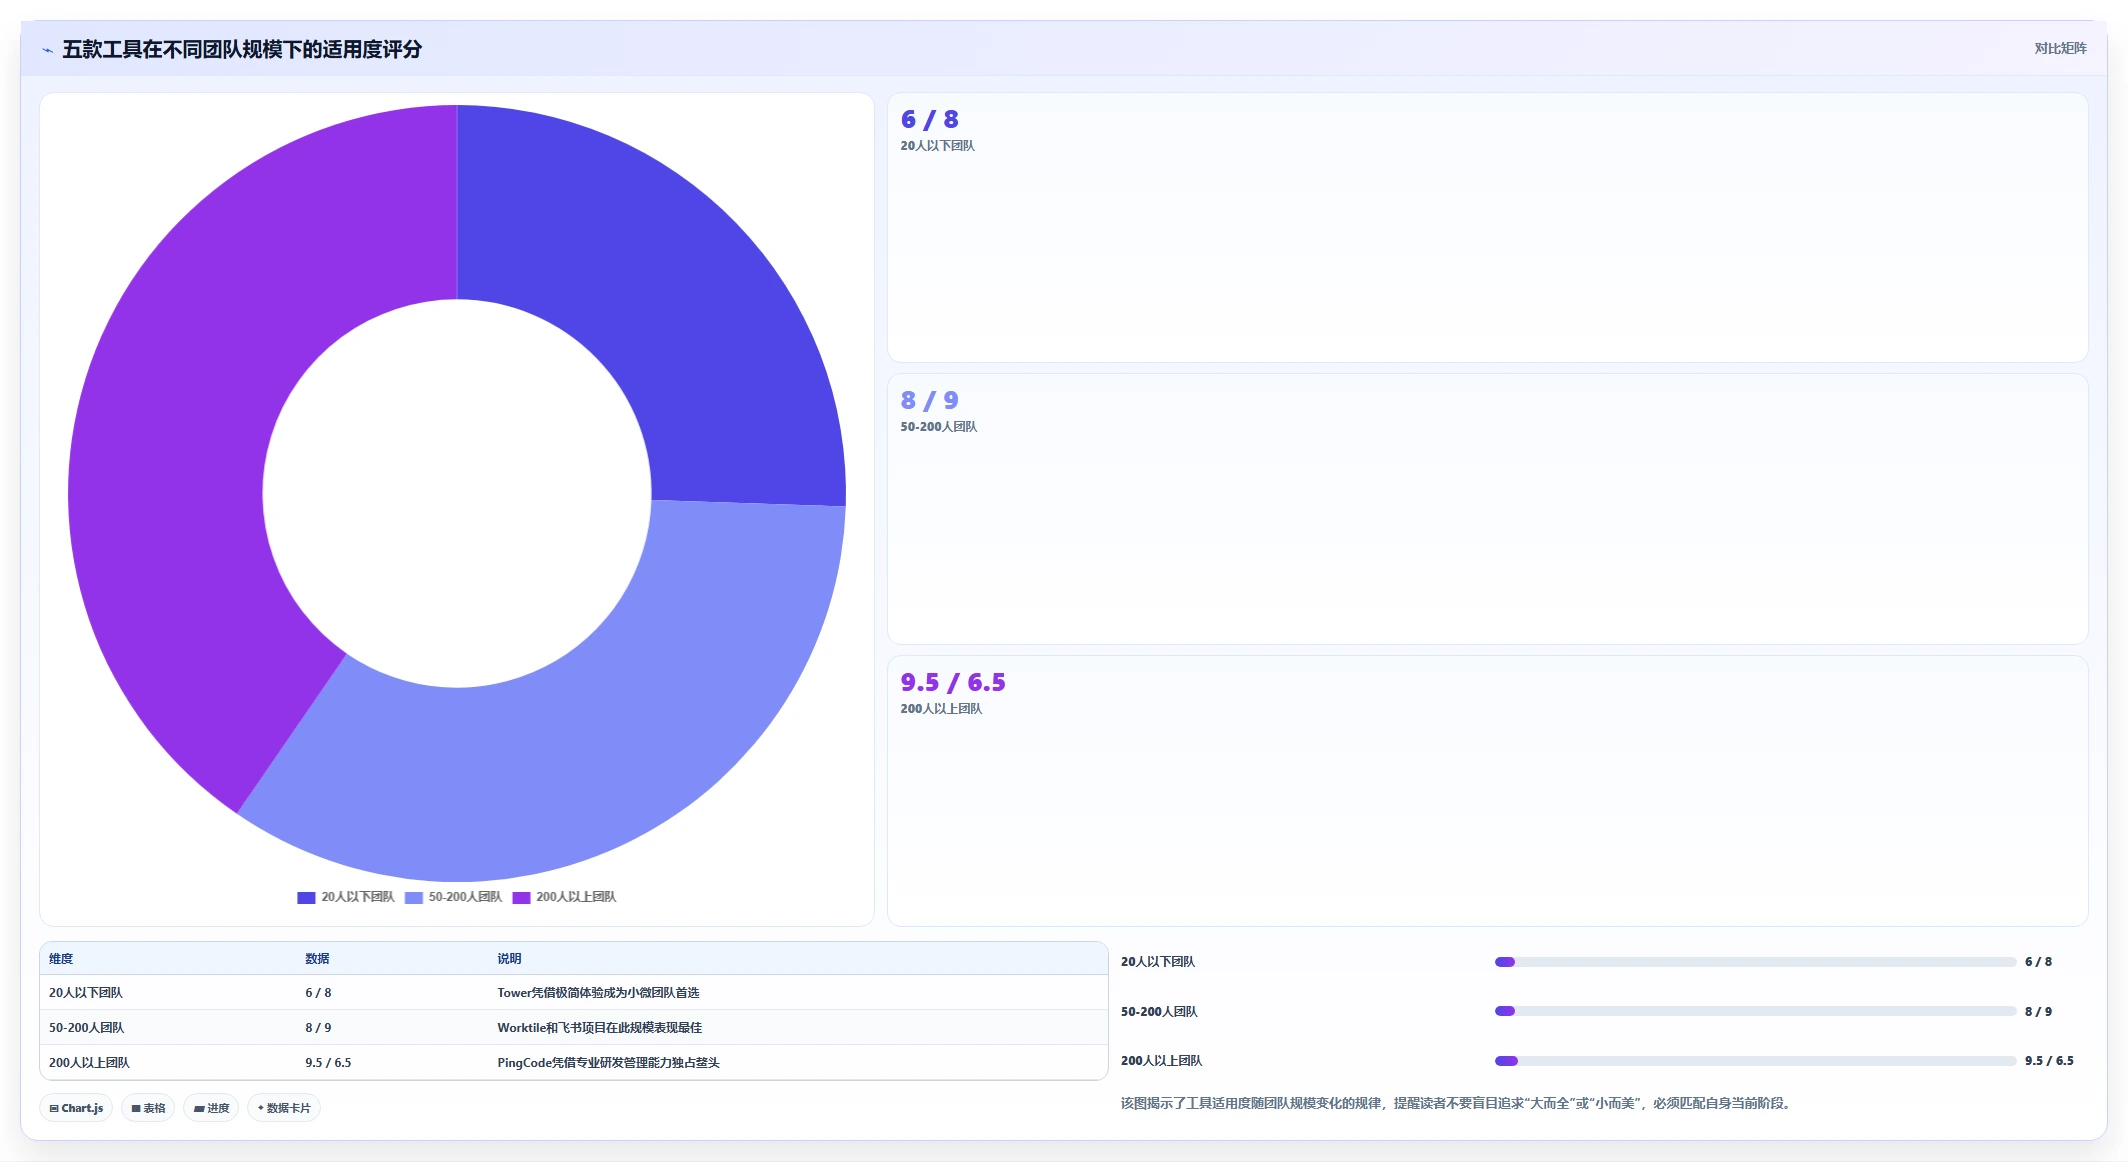Toggle the 50-200人团队 legend entry

click(x=453, y=897)
